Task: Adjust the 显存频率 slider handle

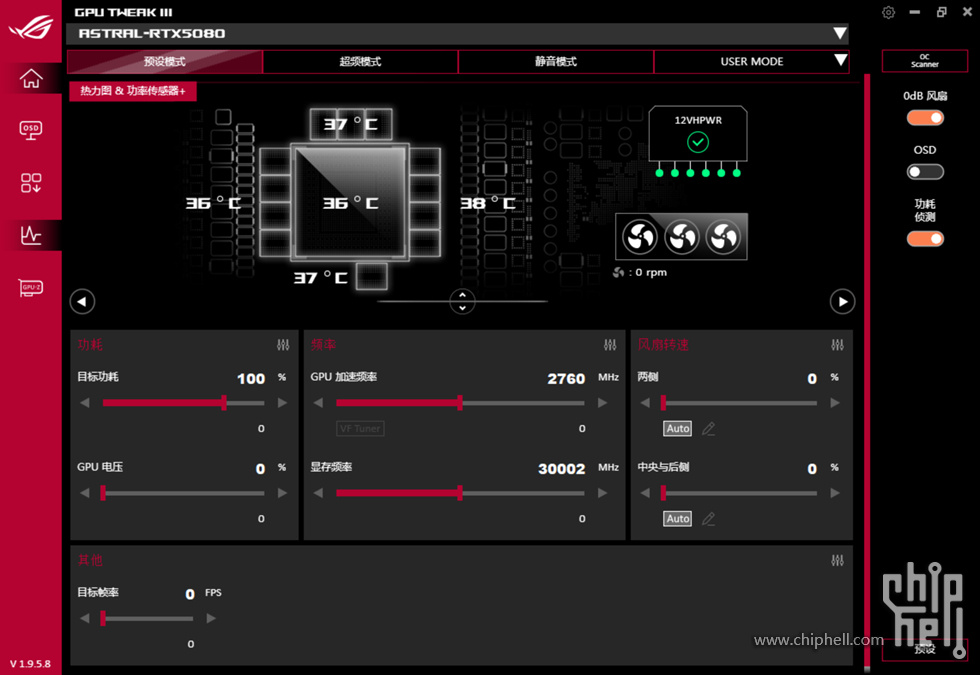Action: point(460,493)
